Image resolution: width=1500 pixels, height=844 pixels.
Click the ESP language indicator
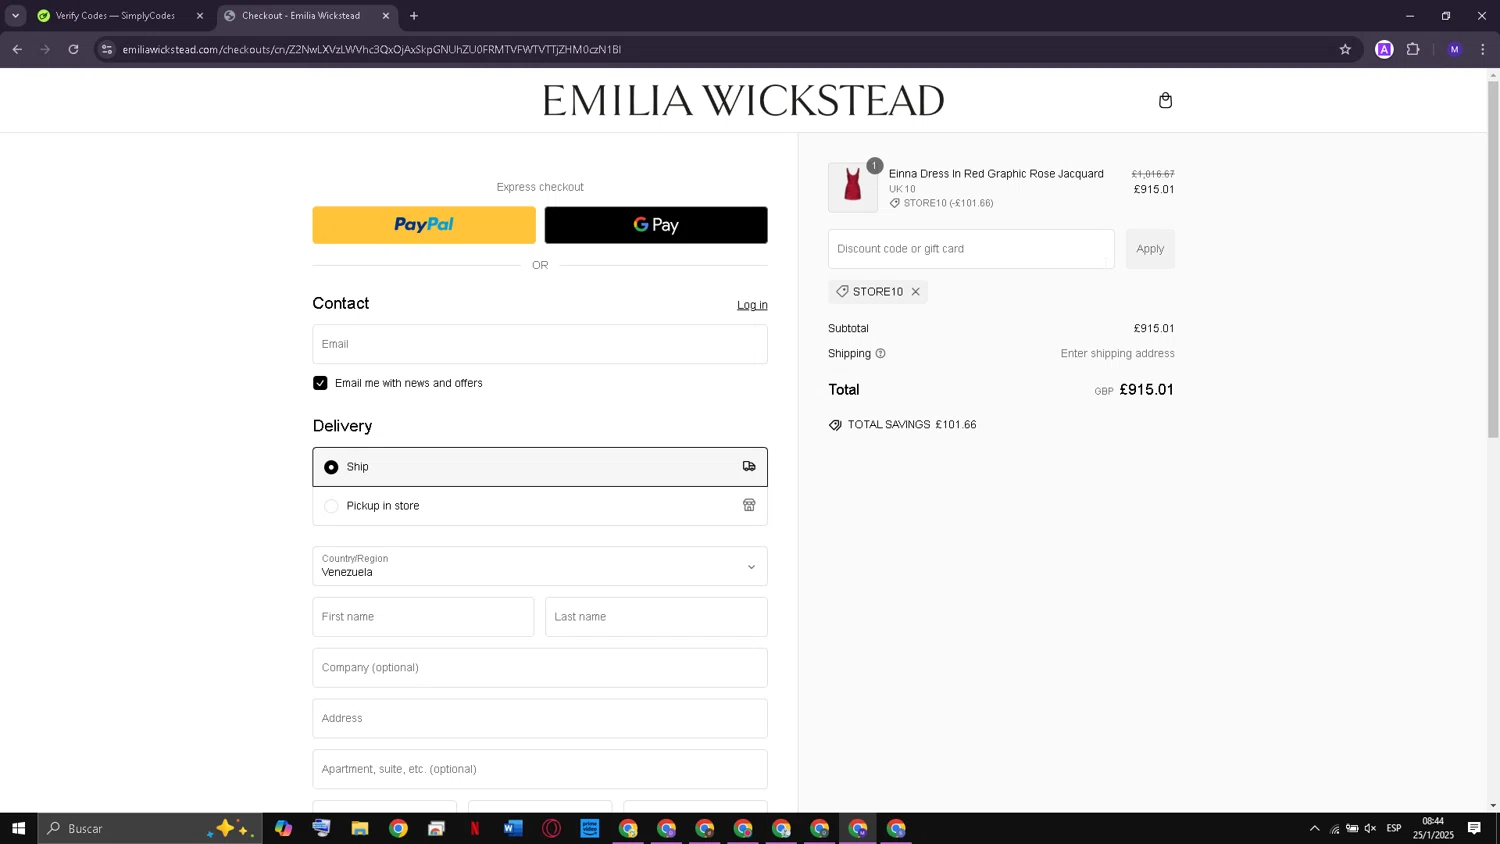1394,828
